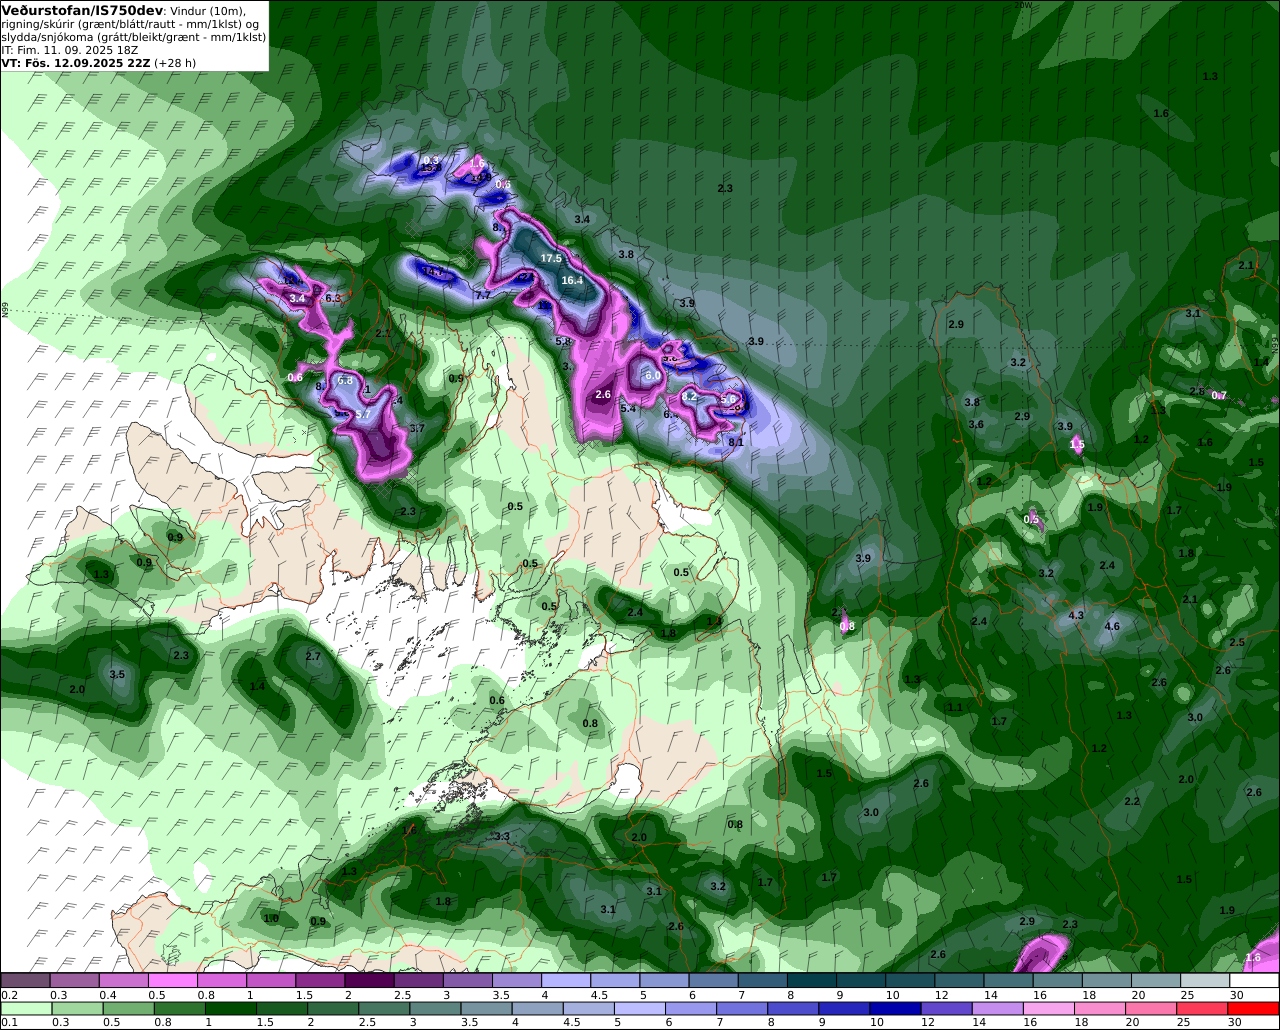1280x1030 pixels.
Task: Select the 3 grey-green rain legend swatch
Action: pos(436,1009)
